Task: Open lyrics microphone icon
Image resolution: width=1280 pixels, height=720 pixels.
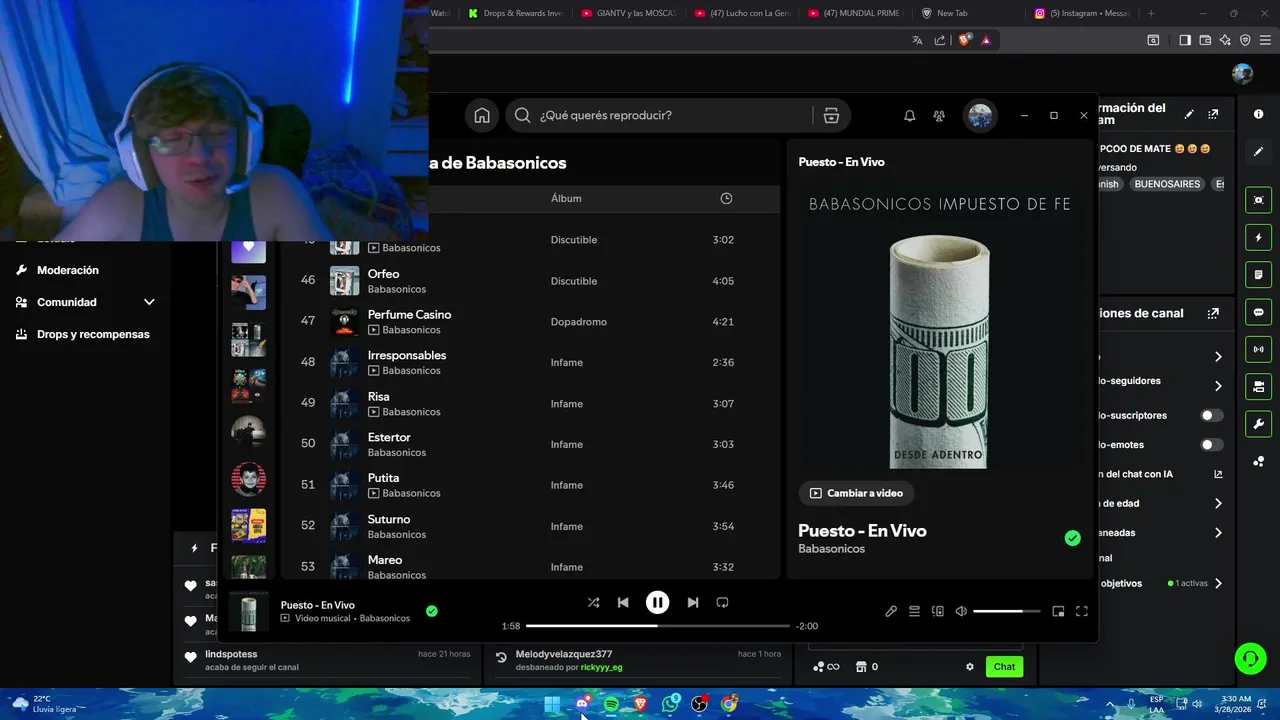Action: click(891, 611)
